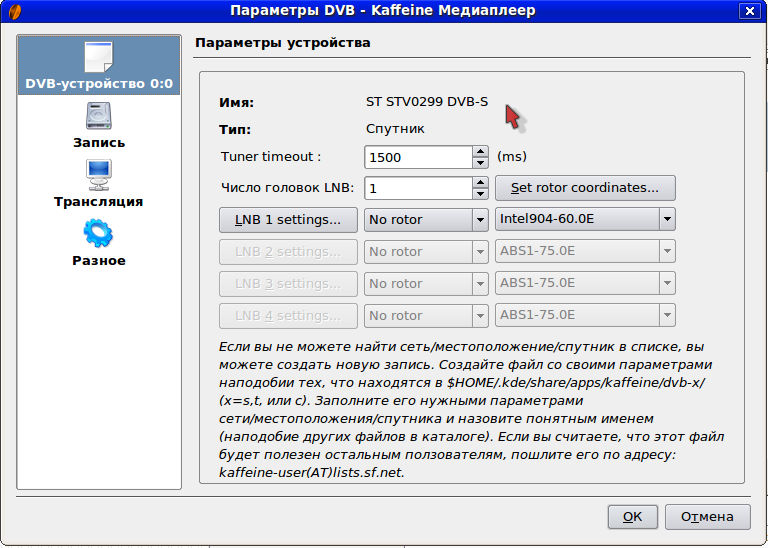
Task: Open the Запись hard drive icon
Action: click(98, 116)
